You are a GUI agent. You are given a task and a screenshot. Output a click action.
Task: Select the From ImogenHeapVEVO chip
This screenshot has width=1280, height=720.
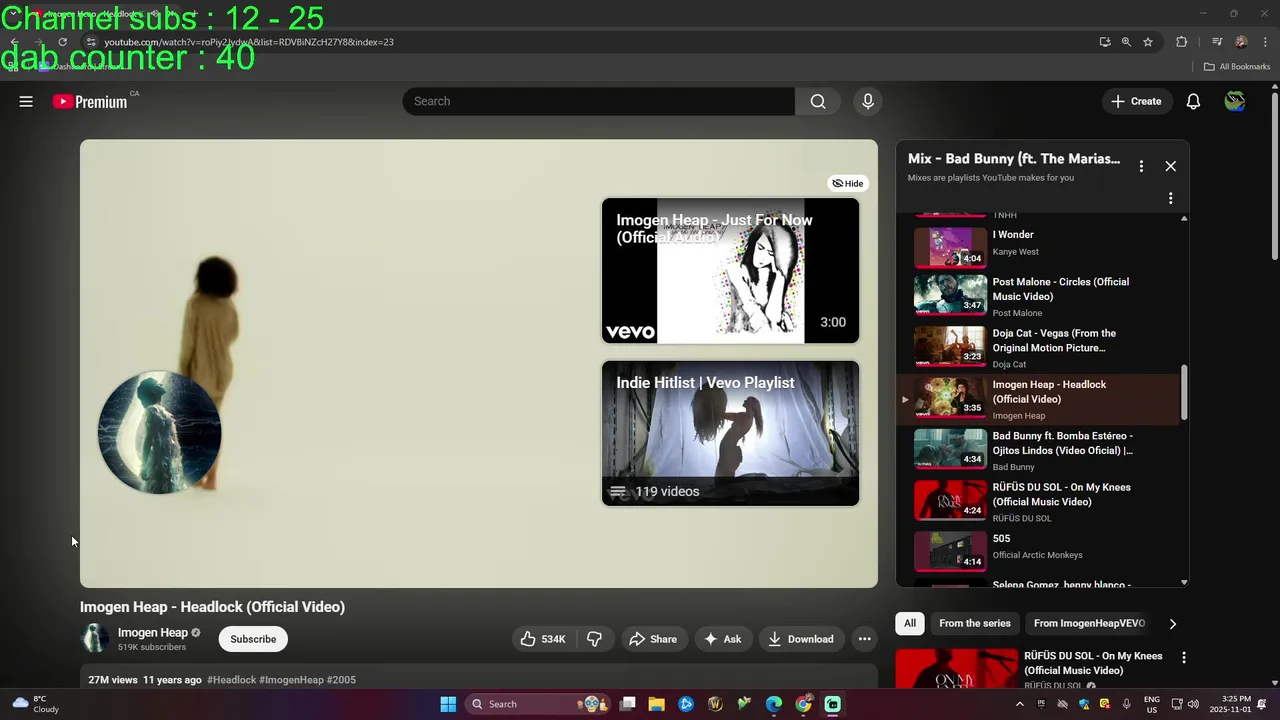(1089, 623)
